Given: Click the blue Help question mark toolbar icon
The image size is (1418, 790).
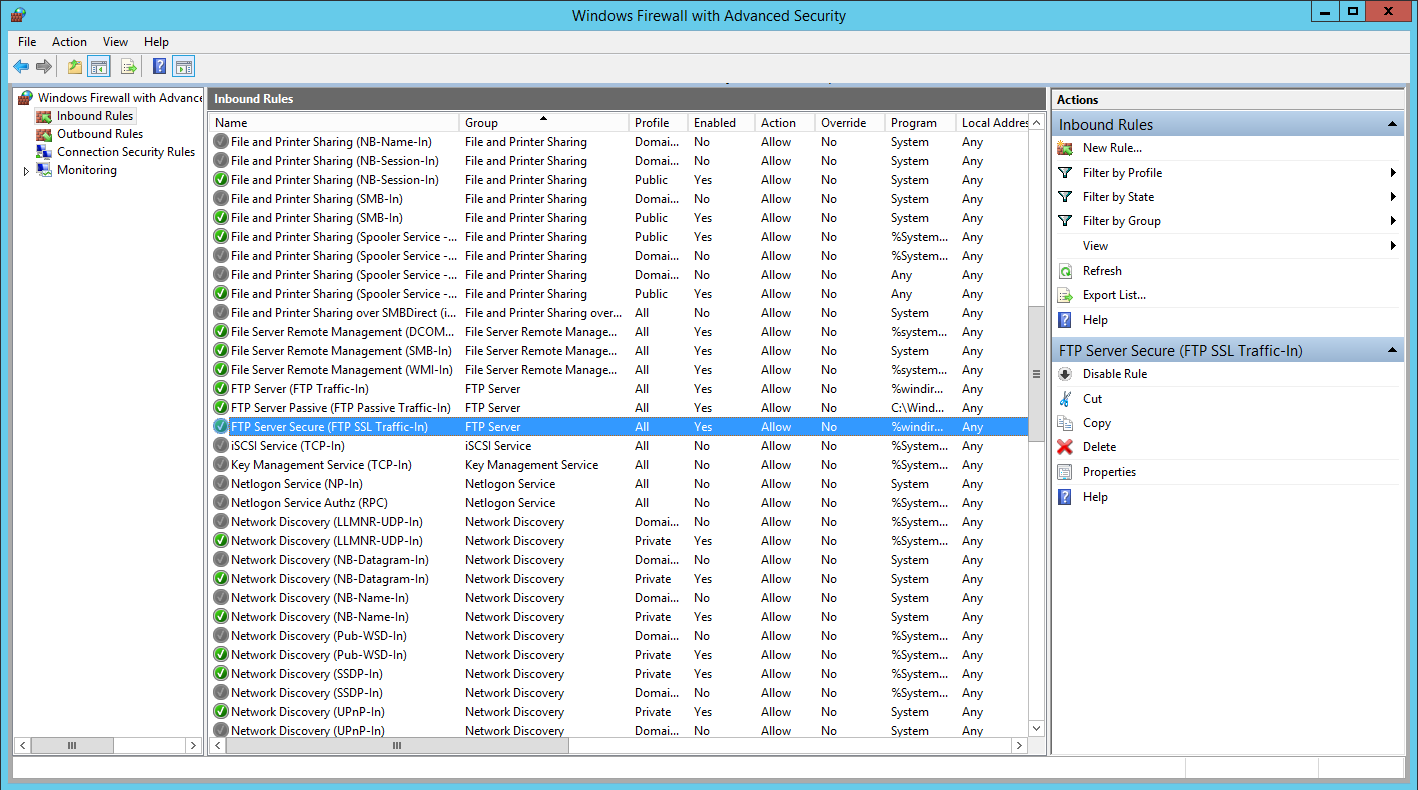Looking at the screenshot, I should pos(159,67).
